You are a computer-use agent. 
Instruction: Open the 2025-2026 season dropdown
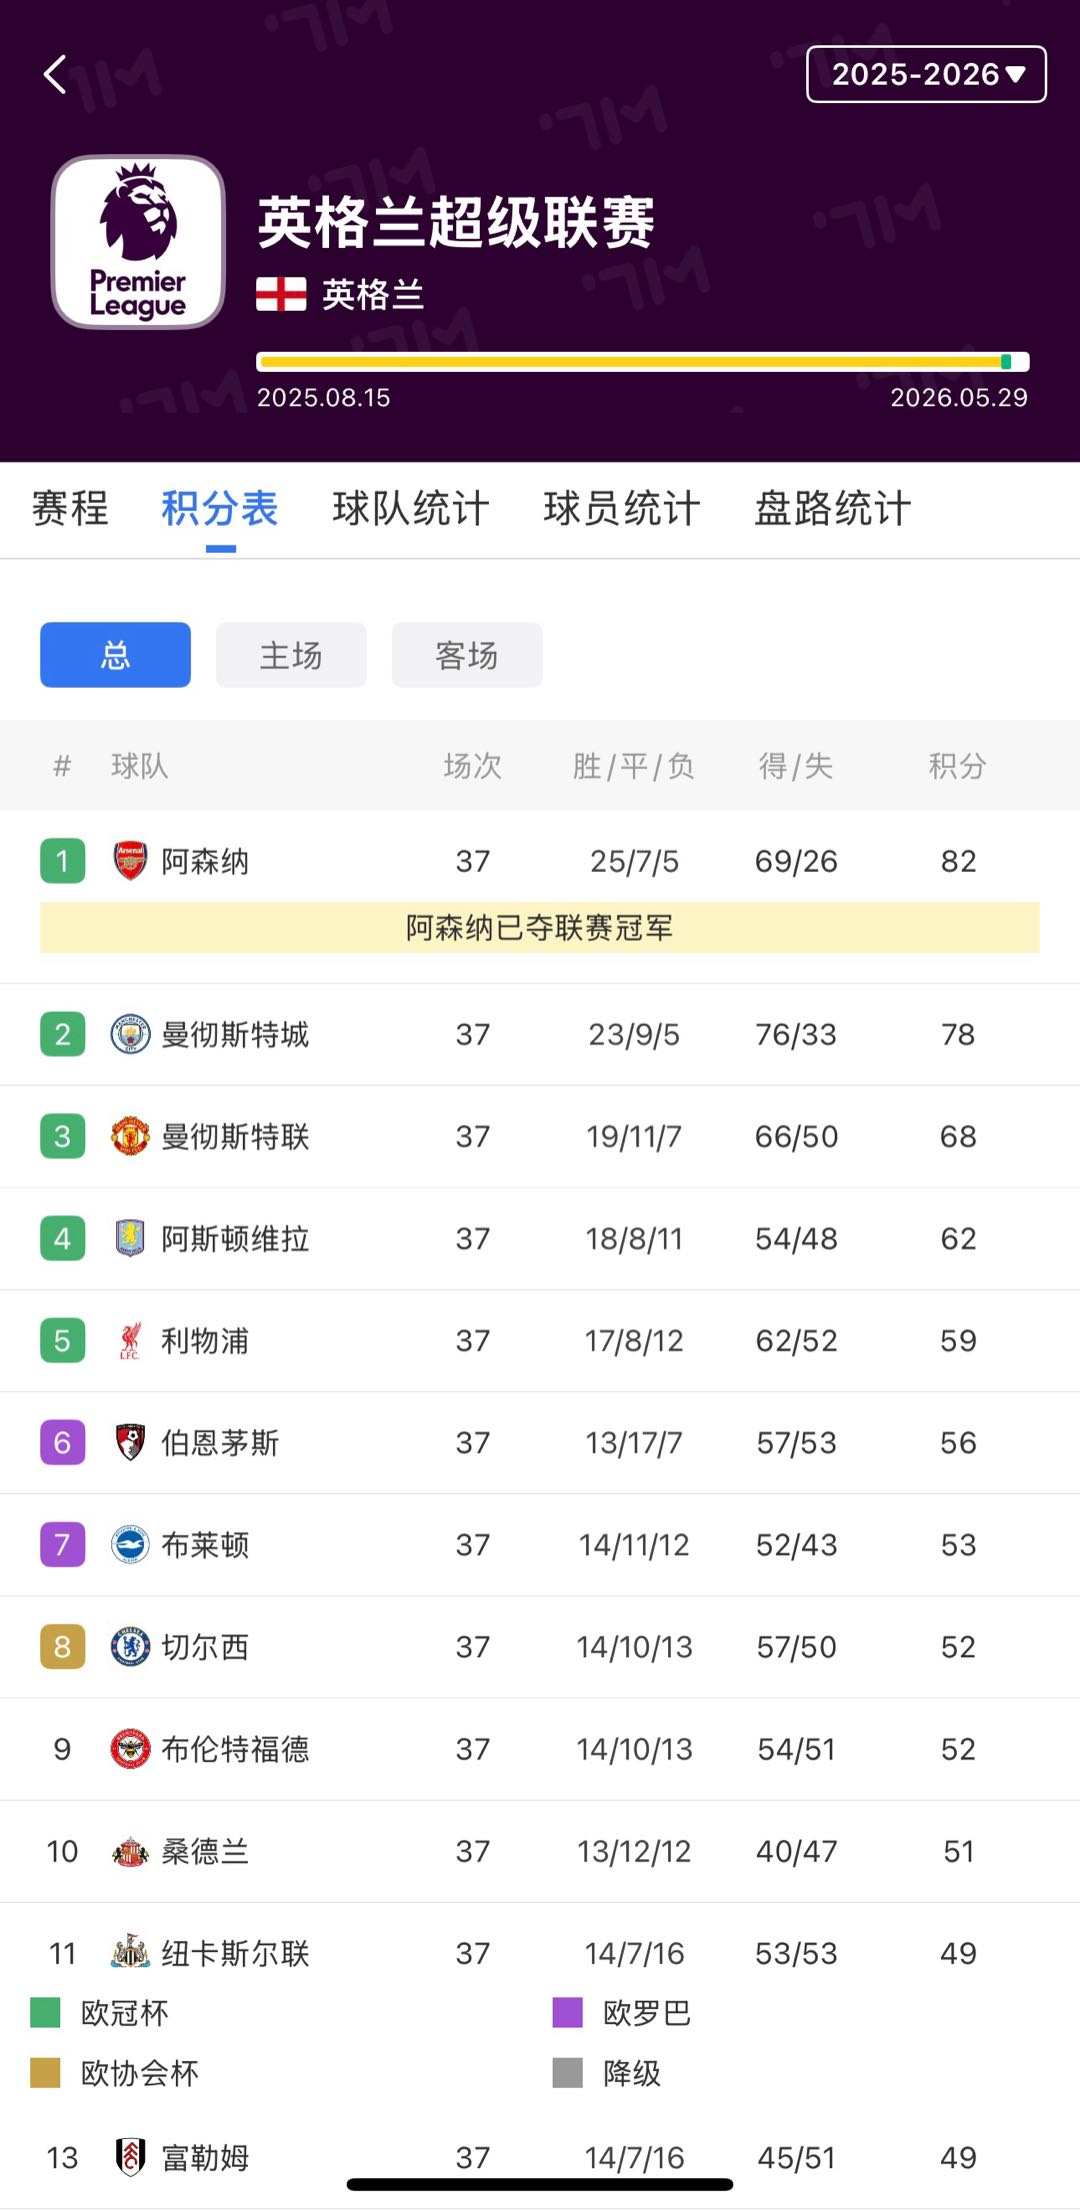click(x=926, y=74)
